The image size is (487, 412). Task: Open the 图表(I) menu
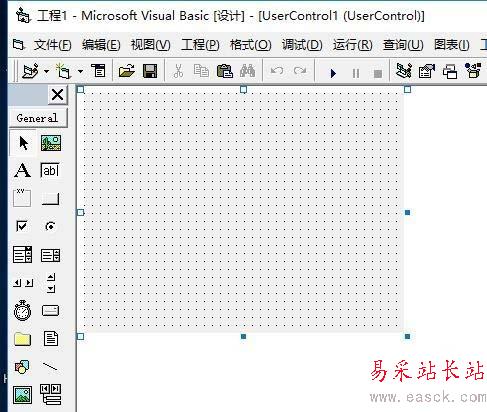(452, 45)
